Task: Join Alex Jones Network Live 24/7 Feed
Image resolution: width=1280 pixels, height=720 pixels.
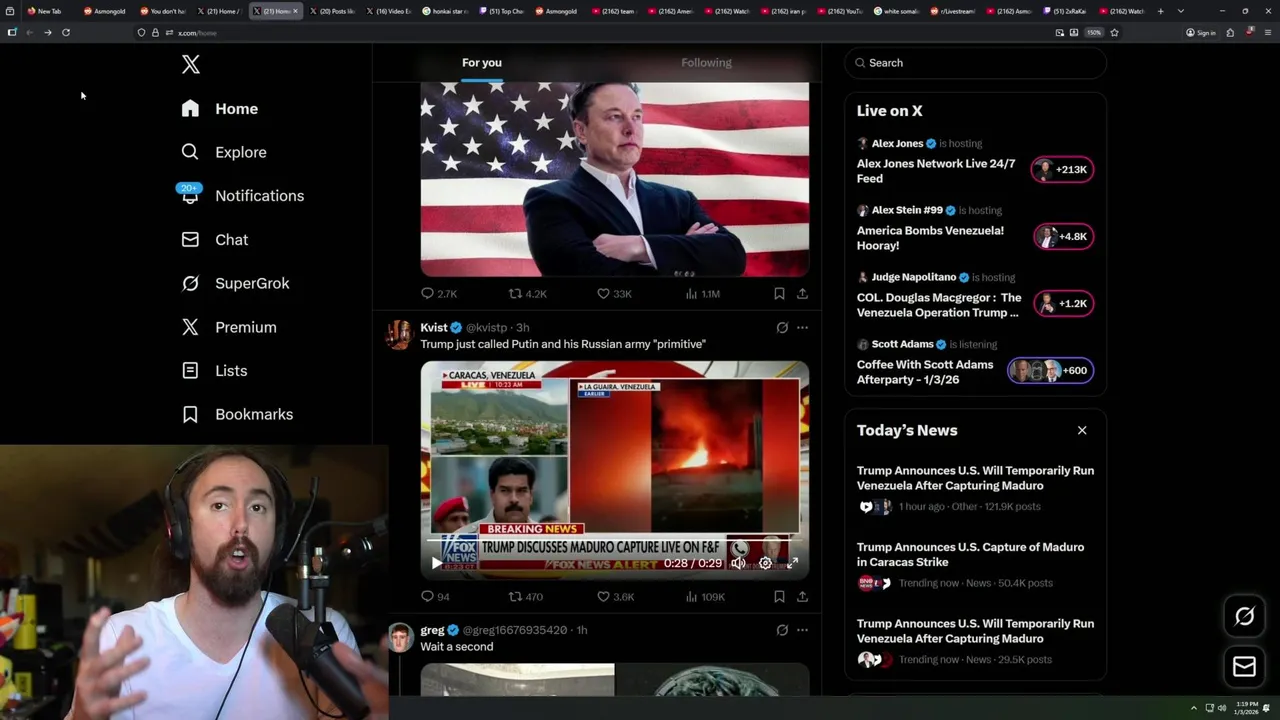Action: tap(975, 161)
